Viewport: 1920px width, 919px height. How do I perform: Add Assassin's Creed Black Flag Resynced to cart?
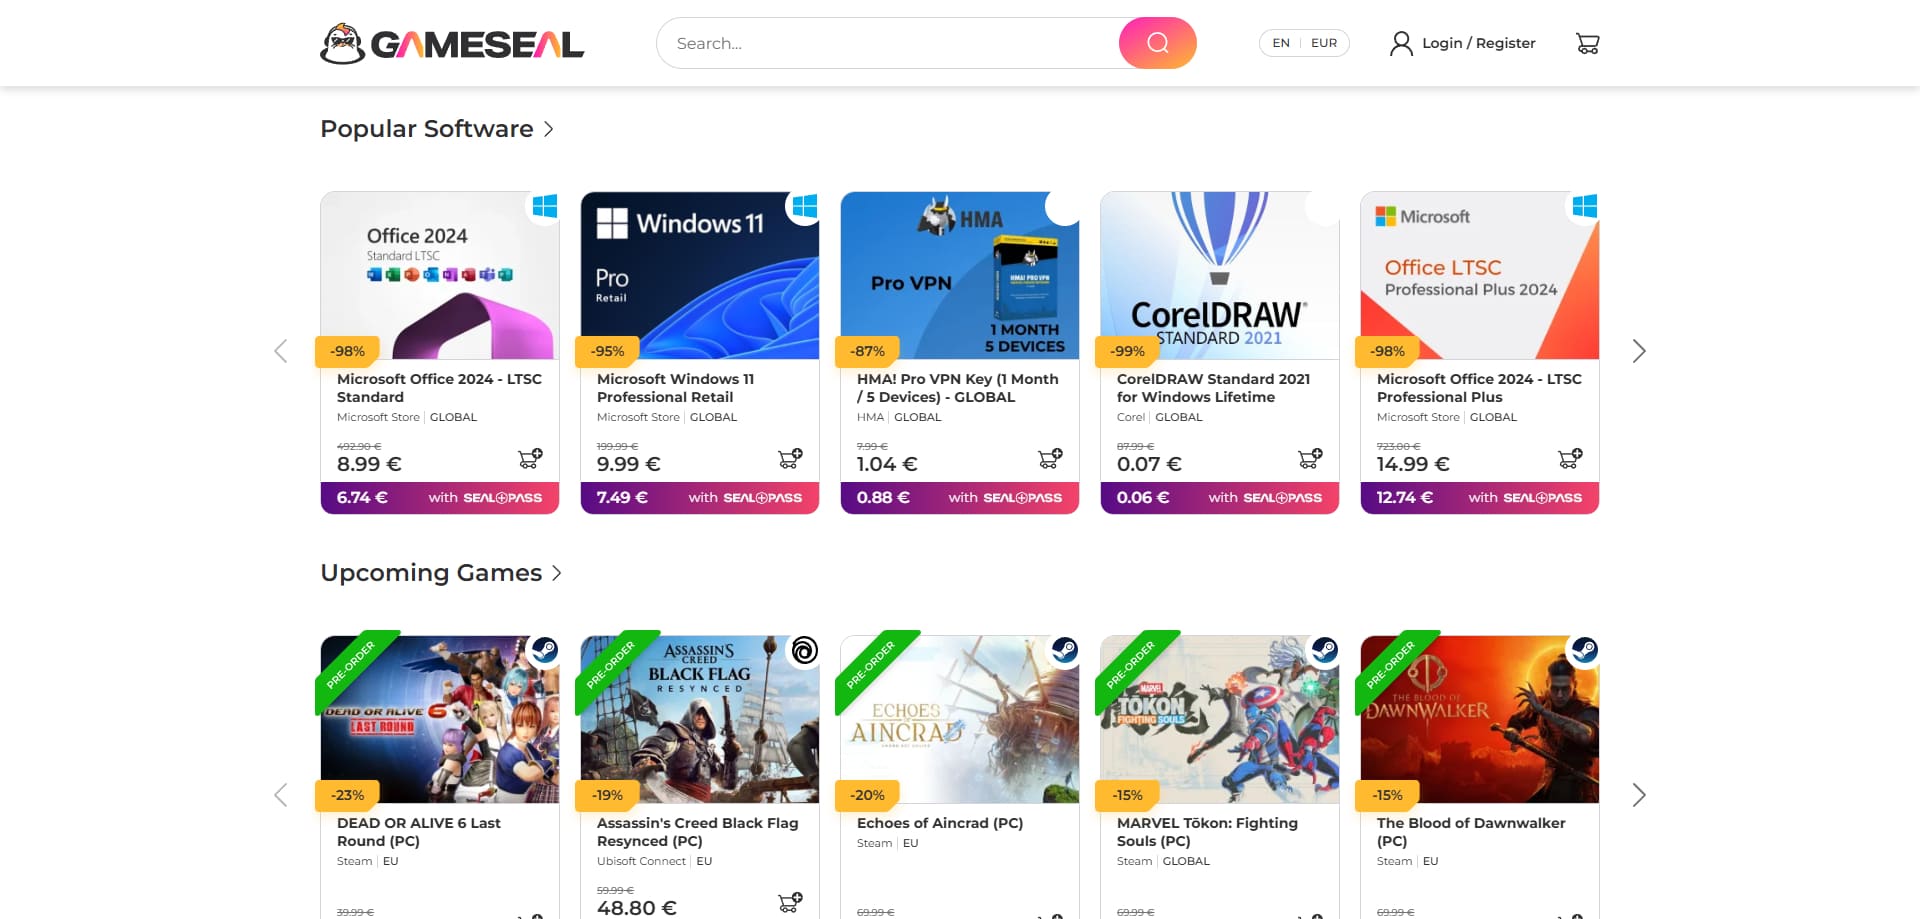(790, 902)
